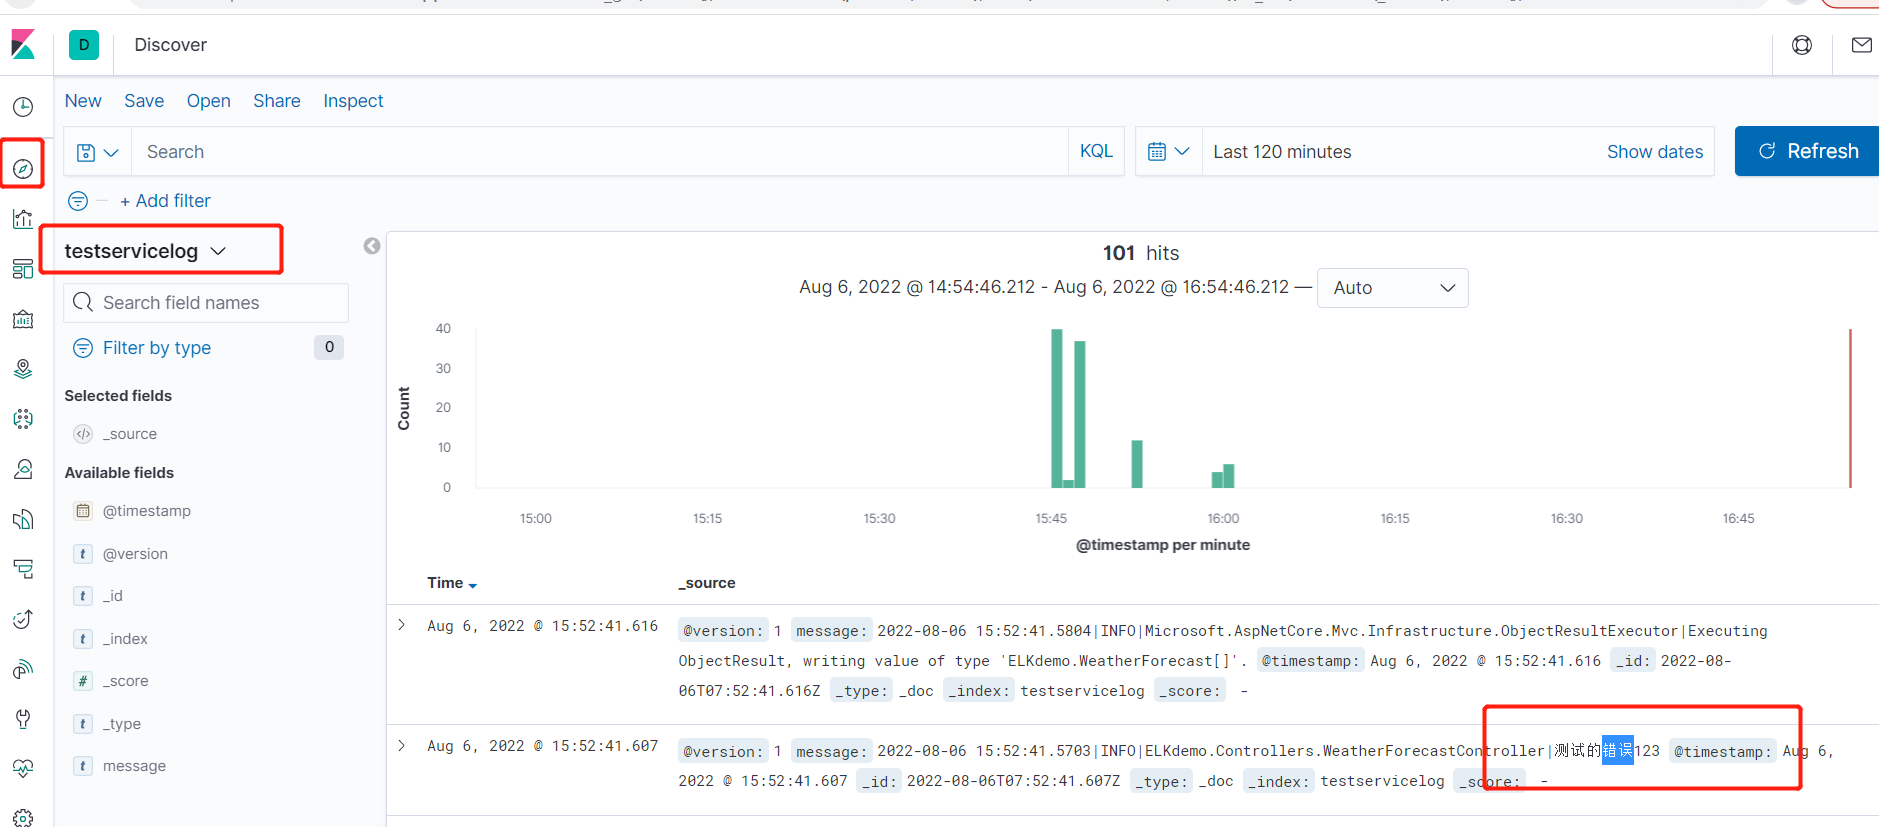Click the Kibana logo
The height and width of the screenshot is (827, 1879).
pos(23,44)
